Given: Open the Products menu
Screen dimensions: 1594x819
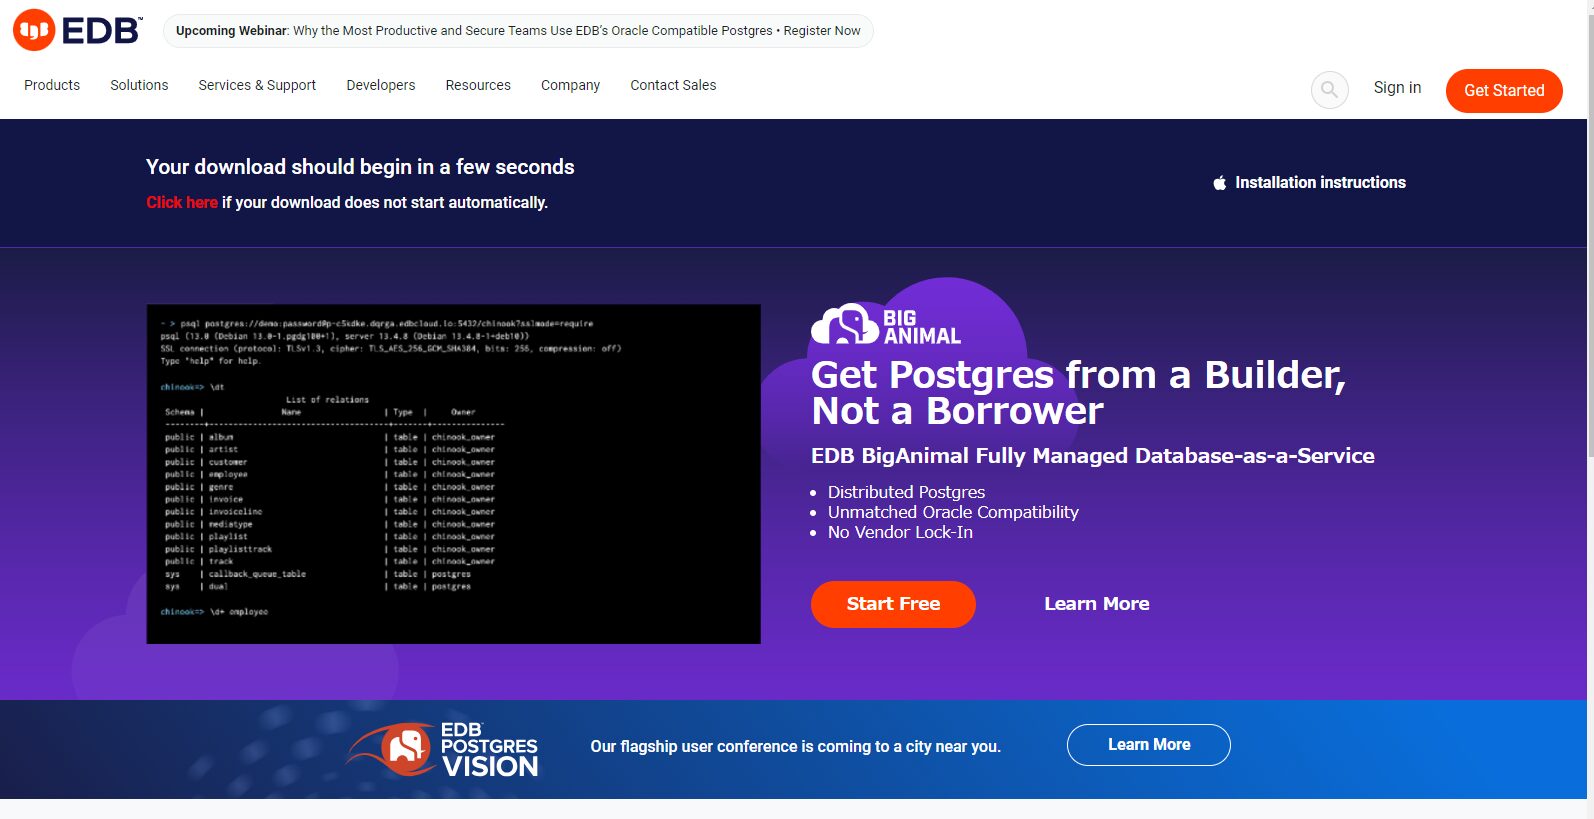Looking at the screenshot, I should coord(52,85).
